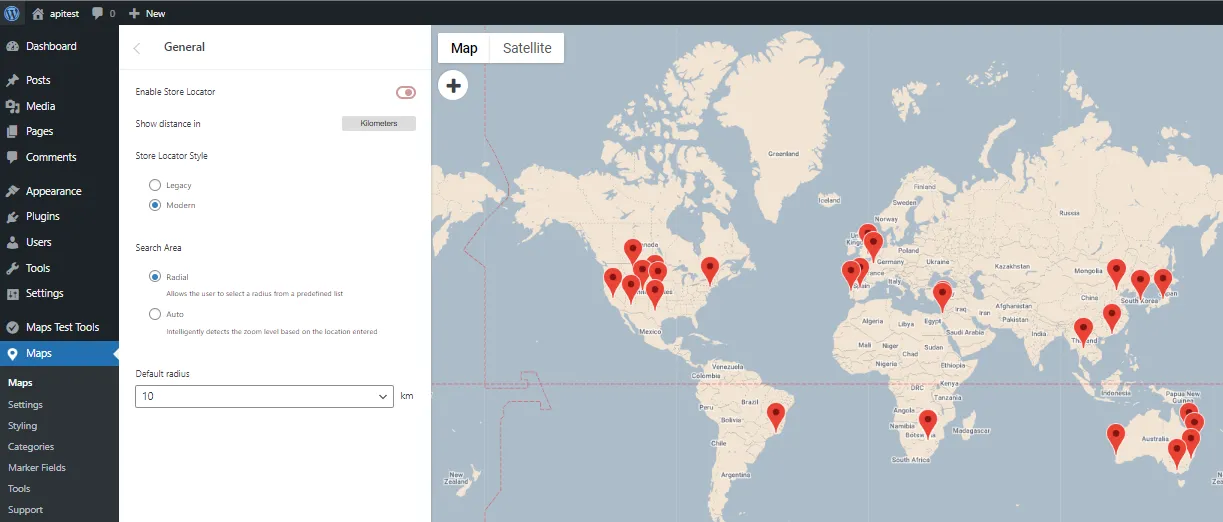Image resolution: width=1223 pixels, height=522 pixels.
Task: Click the marker in western Australia
Action: pos(1116,439)
